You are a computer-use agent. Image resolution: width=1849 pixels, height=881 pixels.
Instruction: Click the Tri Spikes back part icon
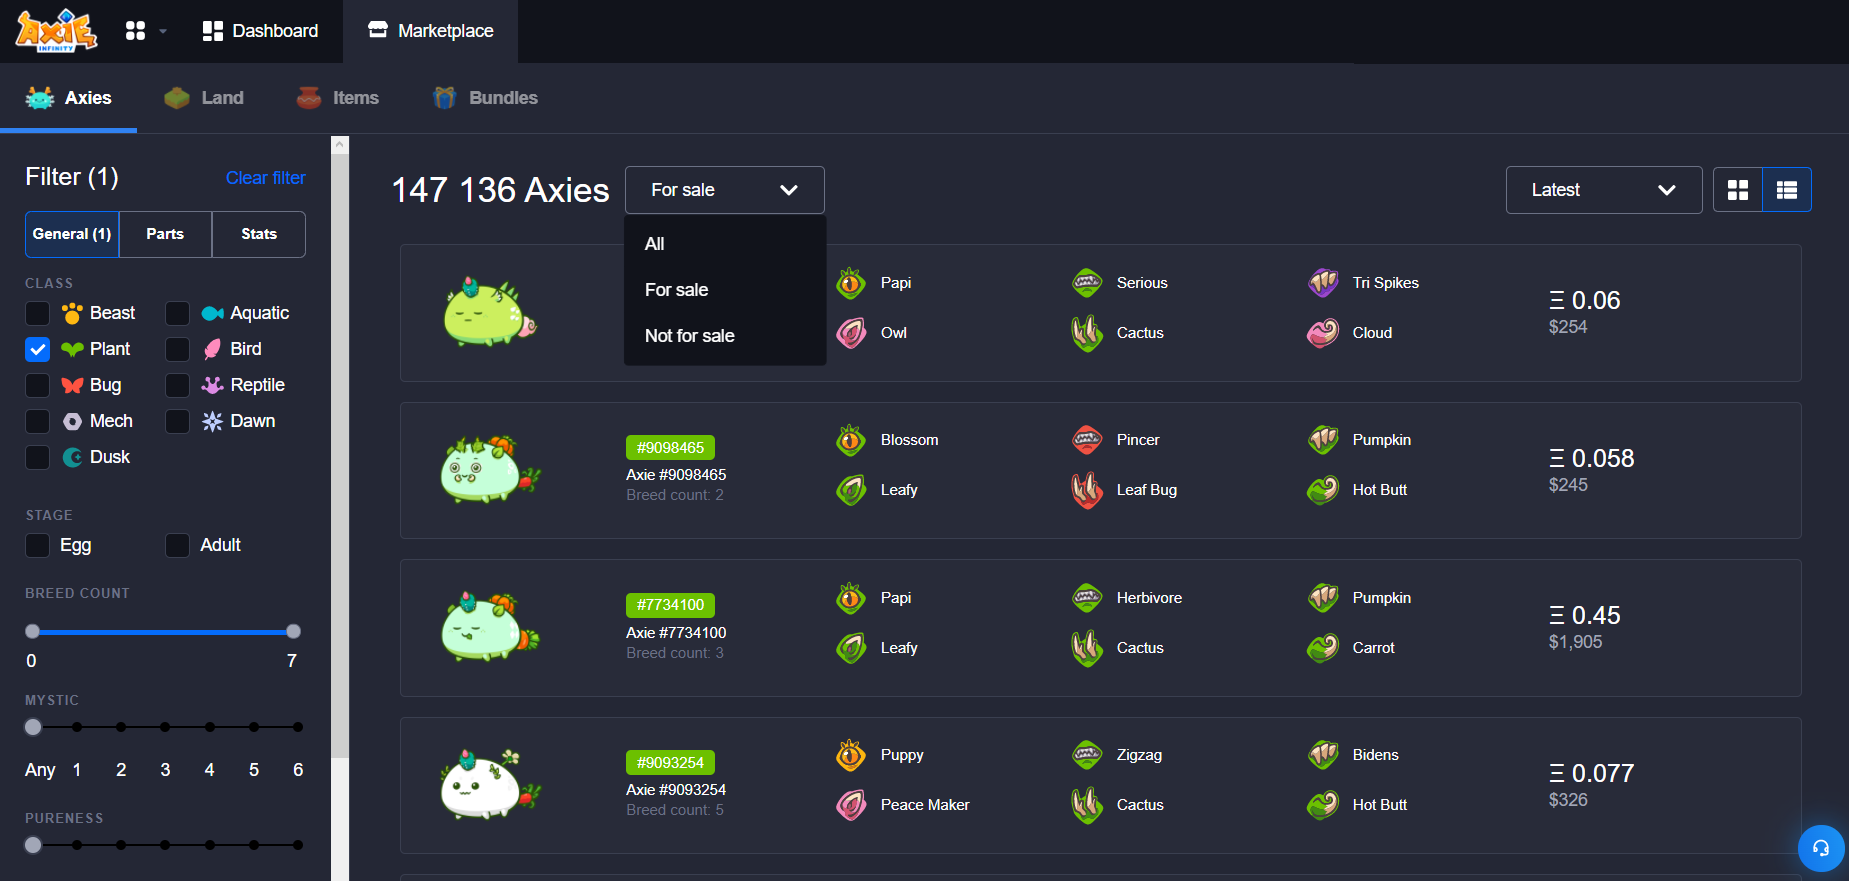click(1323, 283)
